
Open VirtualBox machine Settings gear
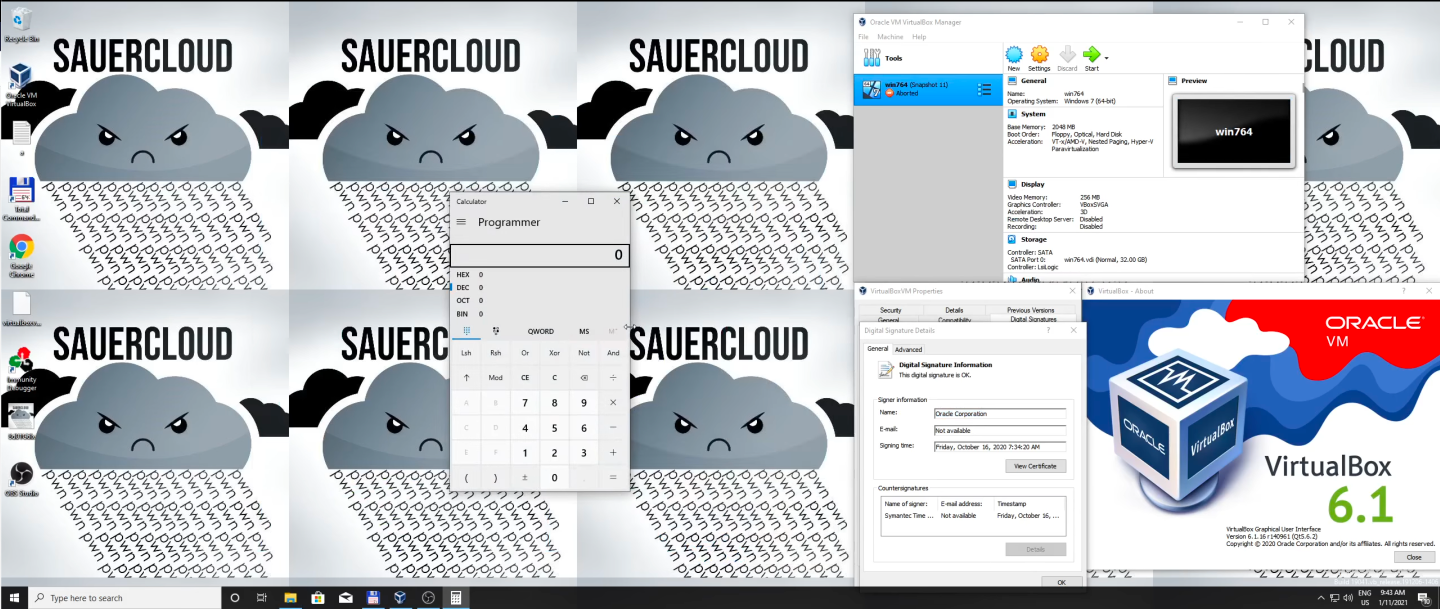coord(1039,57)
